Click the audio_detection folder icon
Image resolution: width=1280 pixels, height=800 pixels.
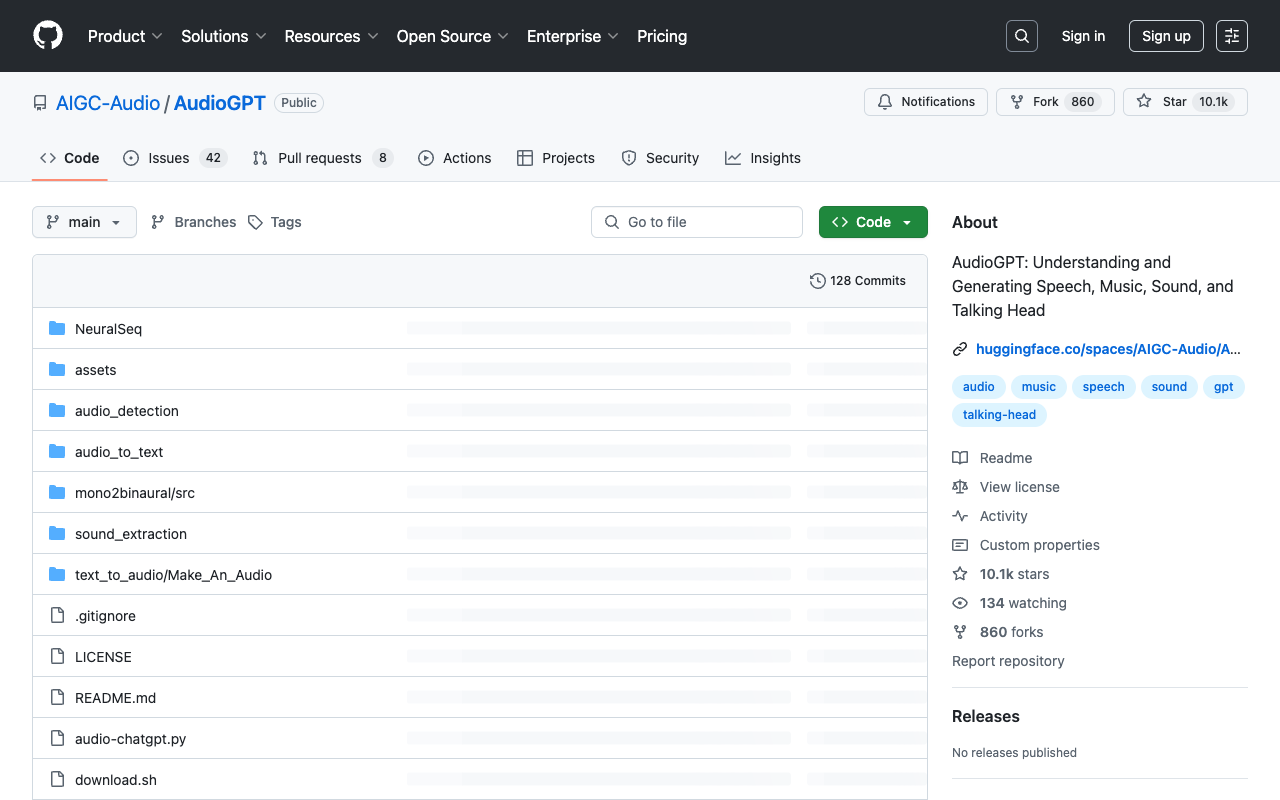pyautogui.click(x=57, y=410)
